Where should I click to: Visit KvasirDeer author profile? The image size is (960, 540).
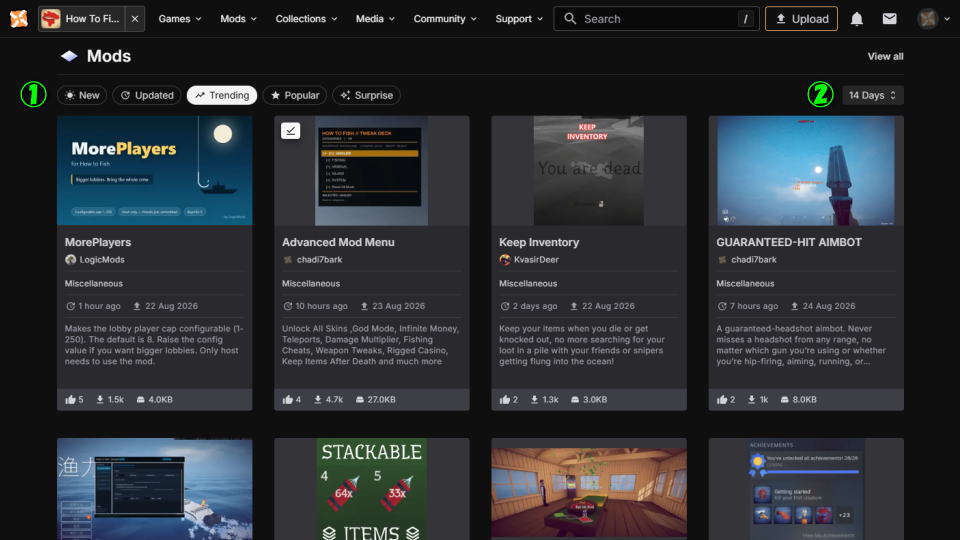click(529, 260)
